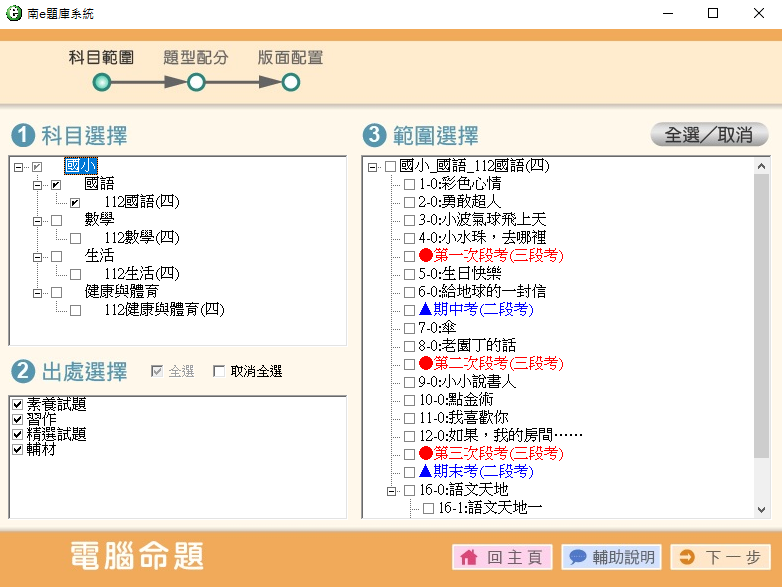Uncheck the 112國語(四) checkbox
Image resolution: width=782 pixels, height=587 pixels.
[x=75, y=203]
